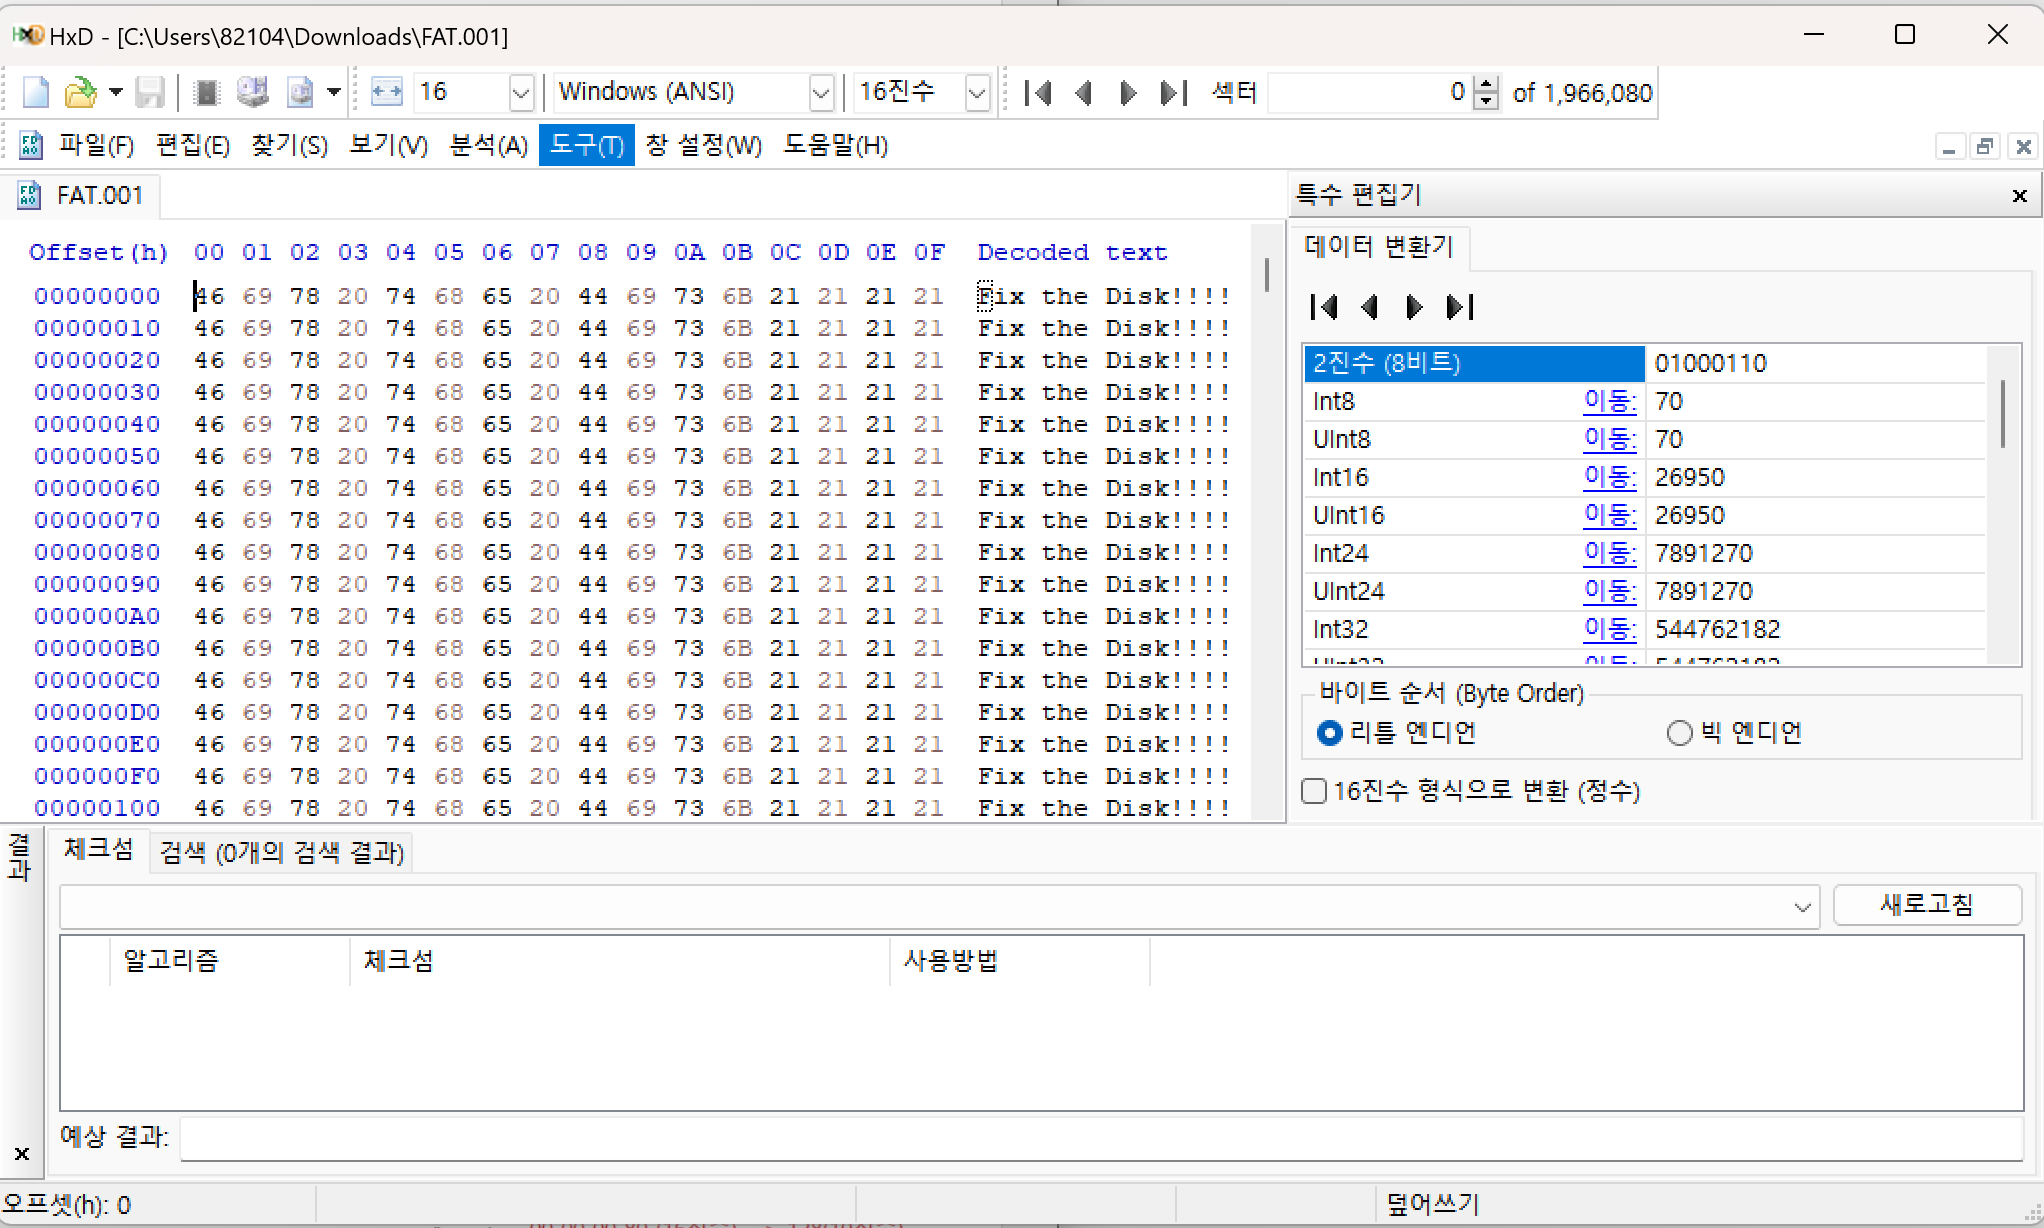Click the New file icon
Viewport: 2044px width, 1228px height.
click(x=36, y=93)
